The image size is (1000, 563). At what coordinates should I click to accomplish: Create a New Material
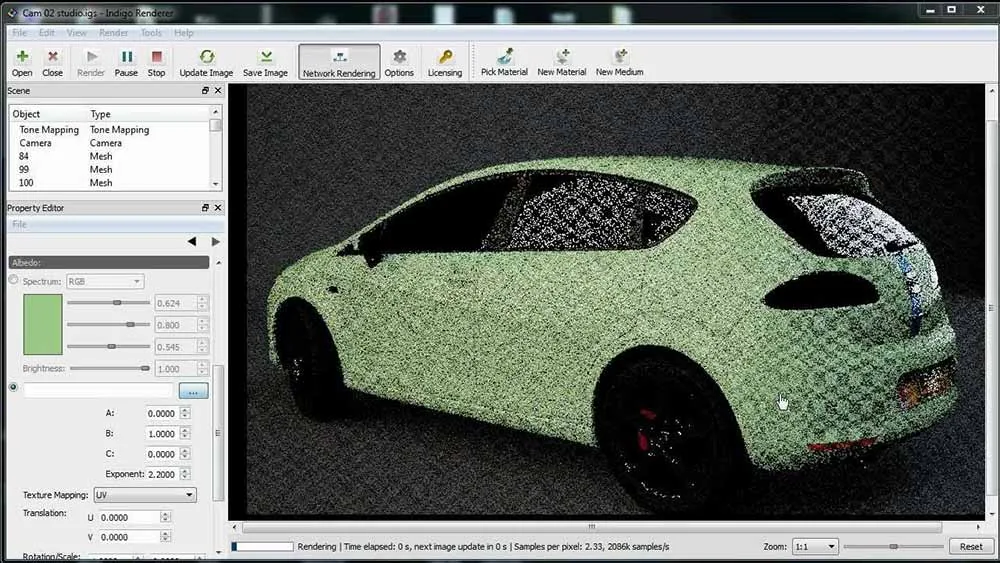[x=562, y=56]
